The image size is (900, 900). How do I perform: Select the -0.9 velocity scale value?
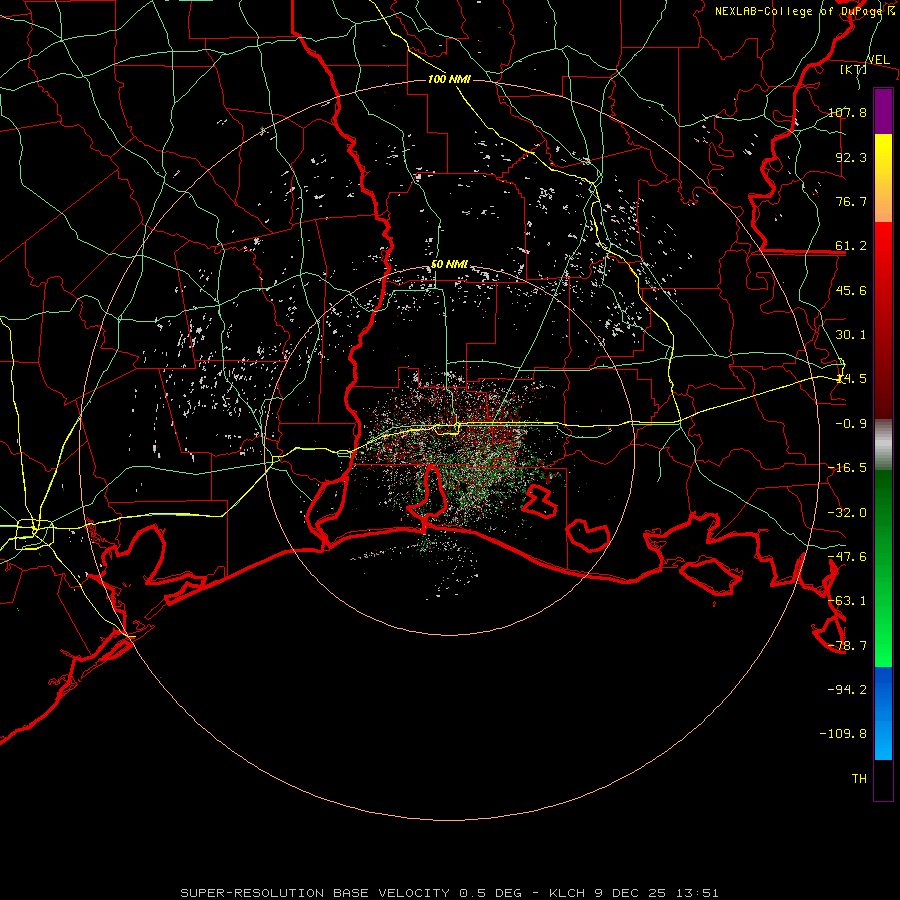click(851, 424)
